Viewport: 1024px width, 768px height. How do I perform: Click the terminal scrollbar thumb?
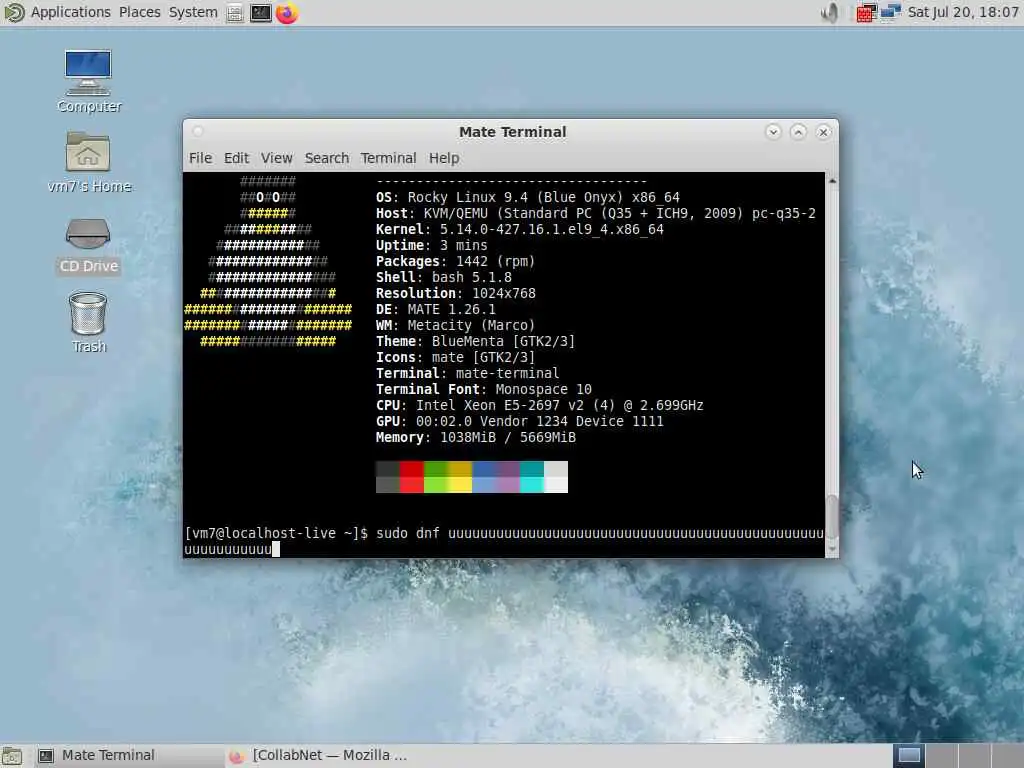point(832,517)
